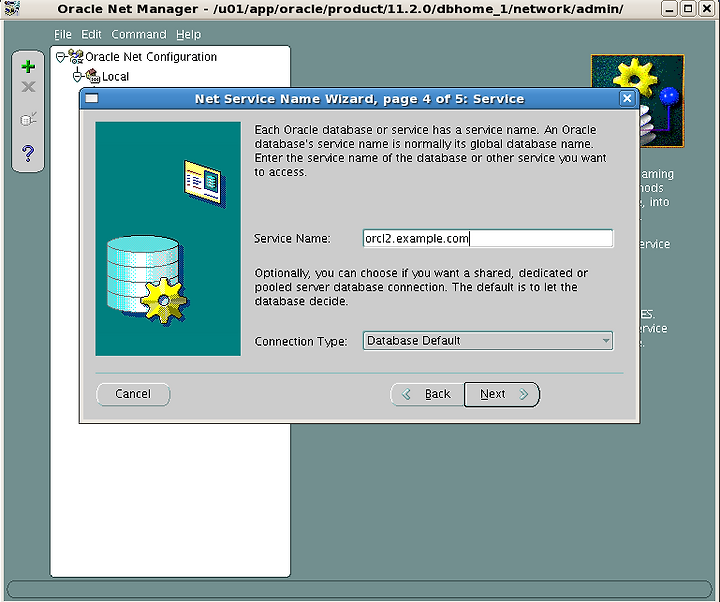This screenshot has width=720, height=602.
Task: Click the Oracle Net Manager title icon
Action: click(x=12, y=8)
